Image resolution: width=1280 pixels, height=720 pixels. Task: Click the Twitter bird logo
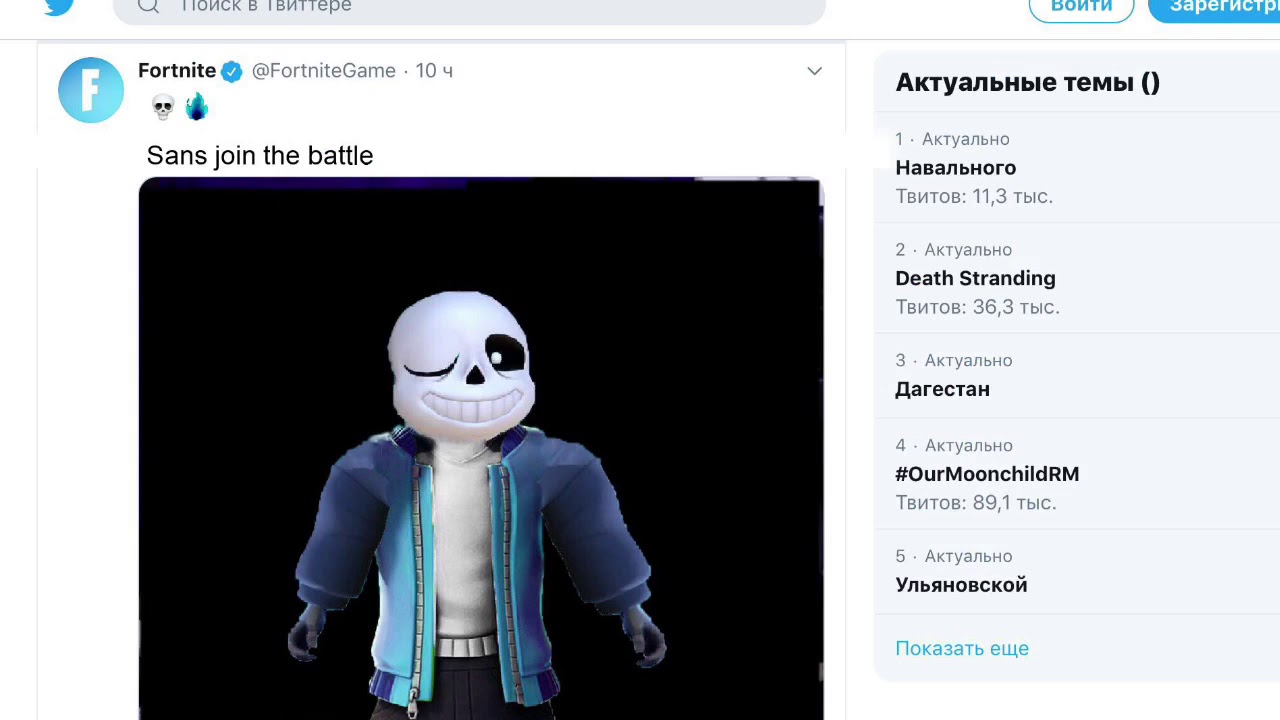[59, 6]
